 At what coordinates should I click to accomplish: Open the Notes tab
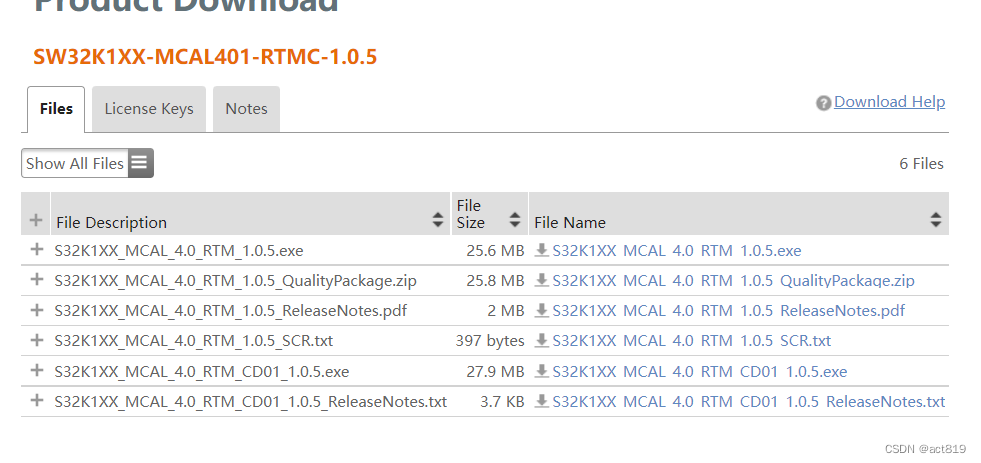coord(246,109)
